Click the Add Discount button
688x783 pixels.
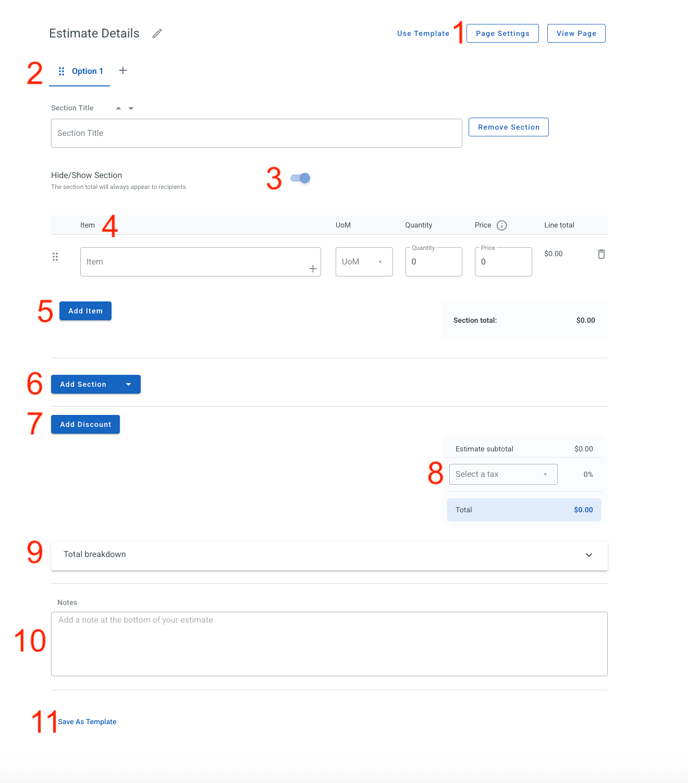(x=85, y=424)
